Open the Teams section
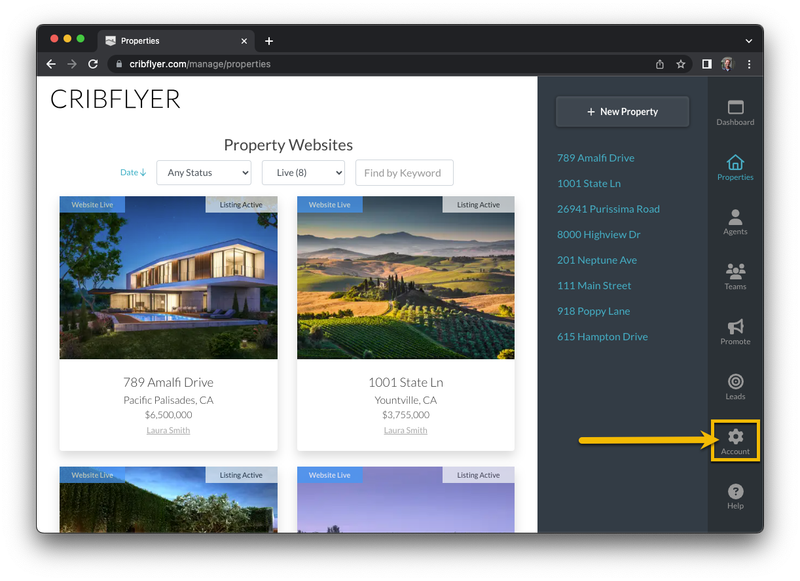The image size is (800, 581). click(735, 277)
